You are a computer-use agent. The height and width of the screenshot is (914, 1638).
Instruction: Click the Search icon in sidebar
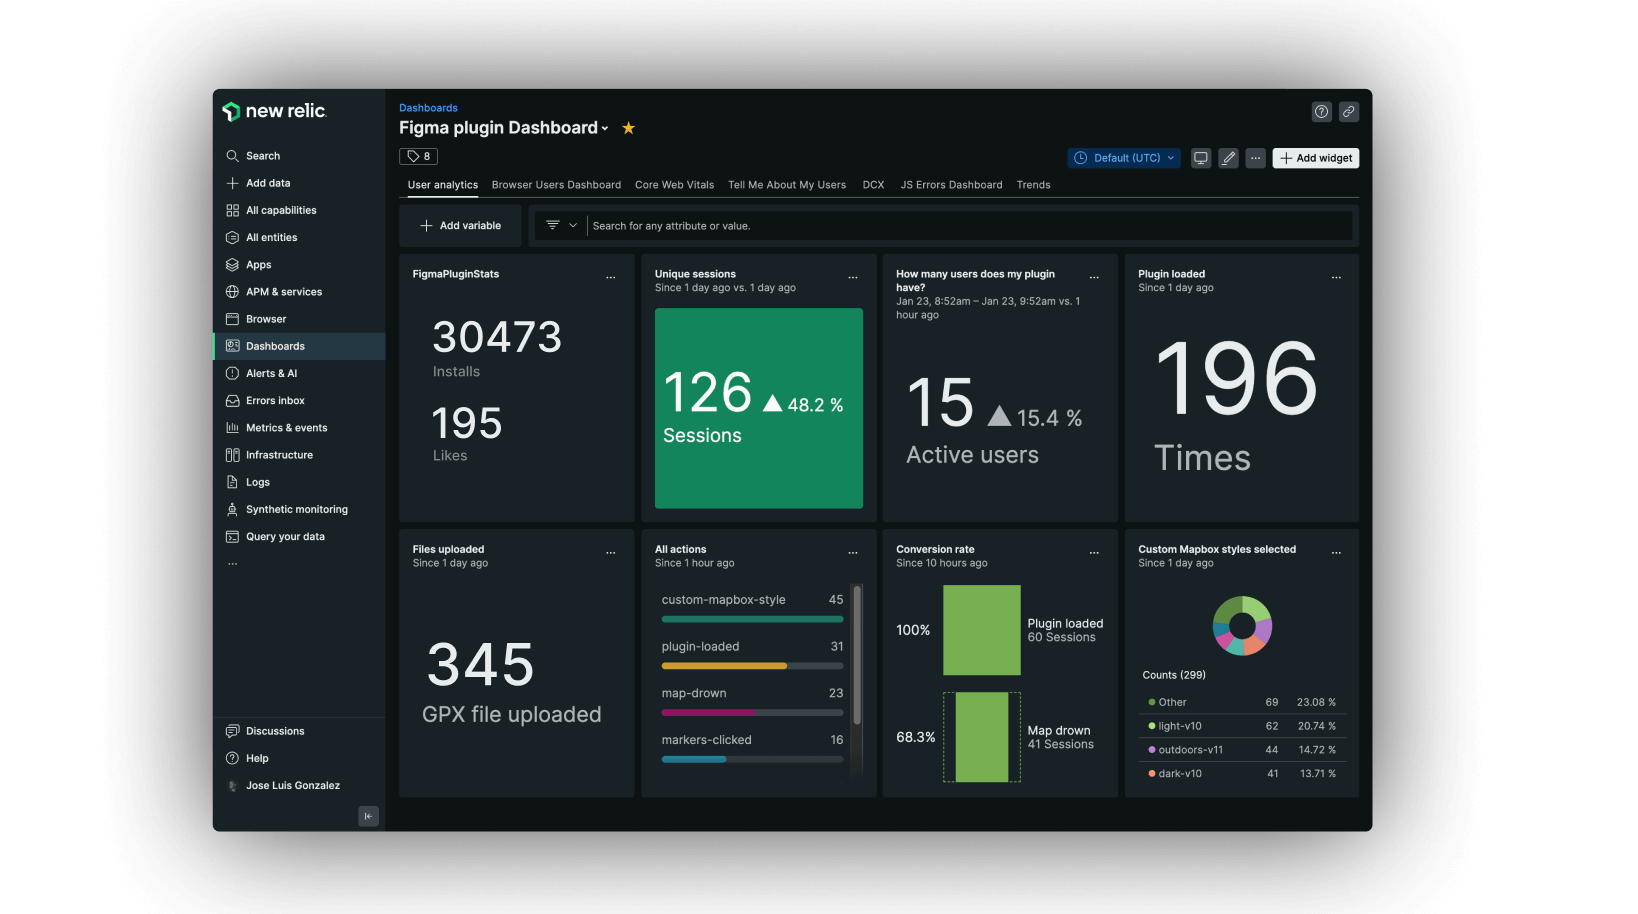(x=232, y=156)
